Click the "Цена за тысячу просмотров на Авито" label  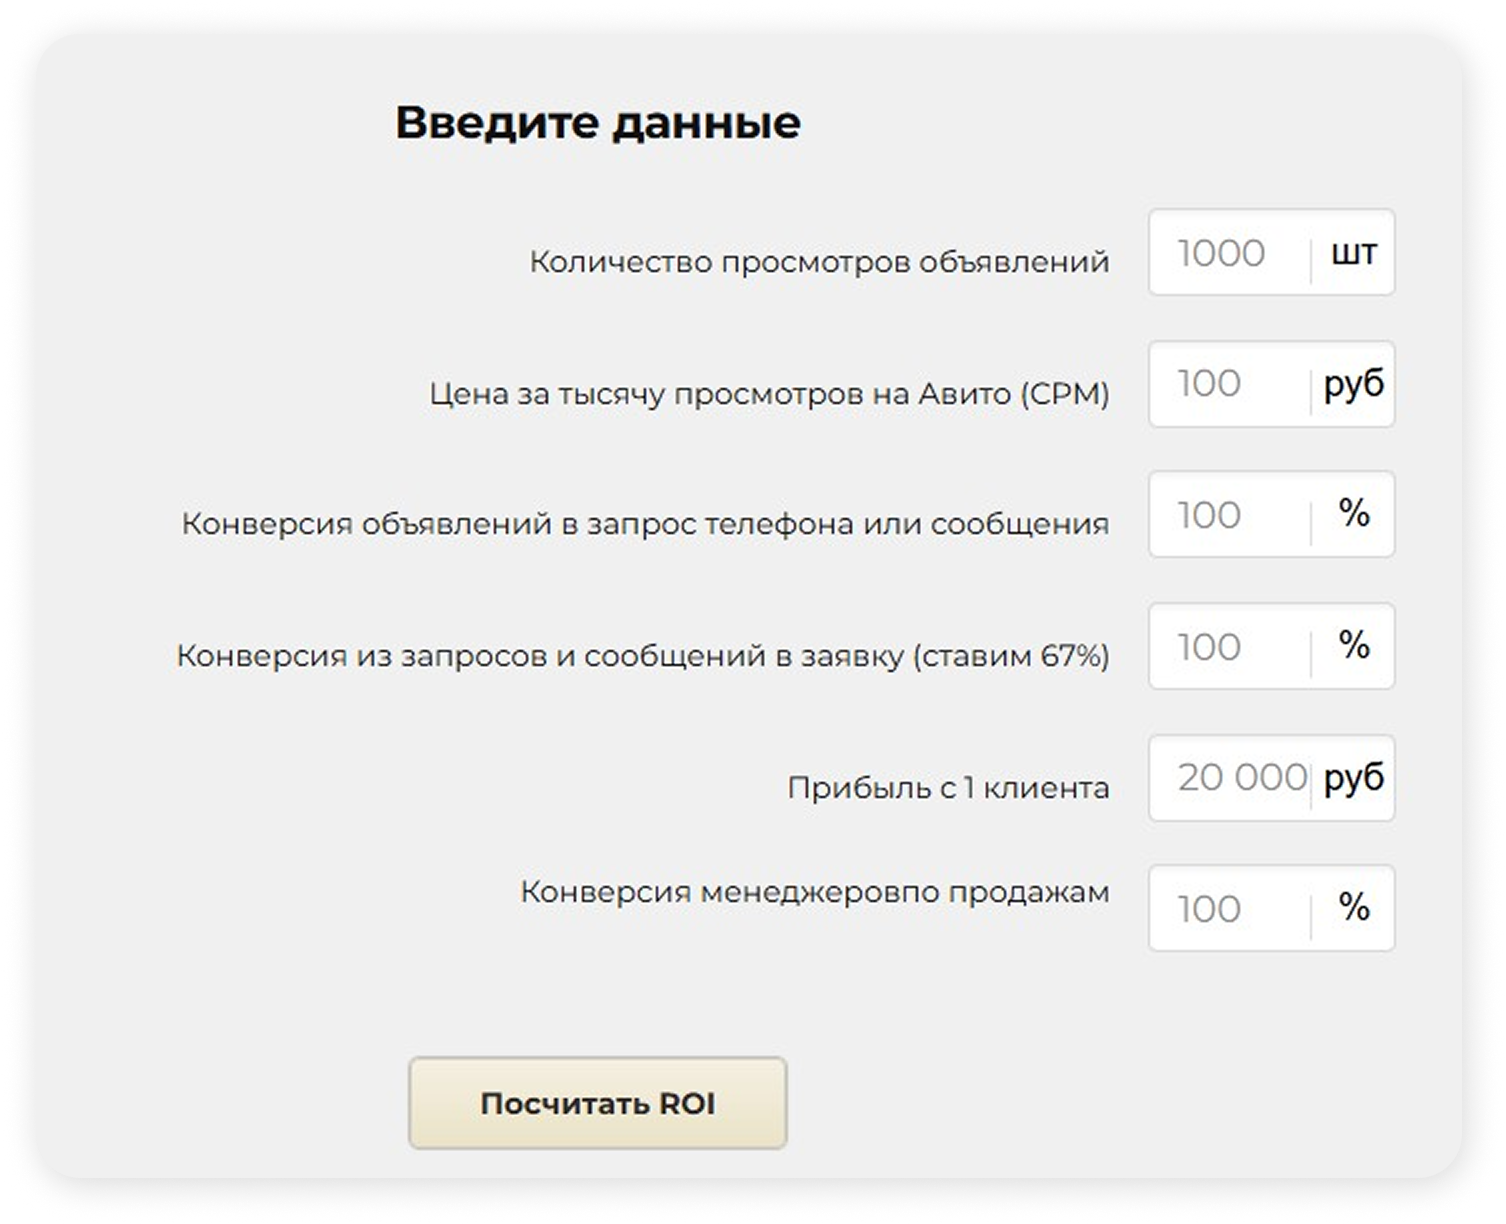tap(769, 394)
